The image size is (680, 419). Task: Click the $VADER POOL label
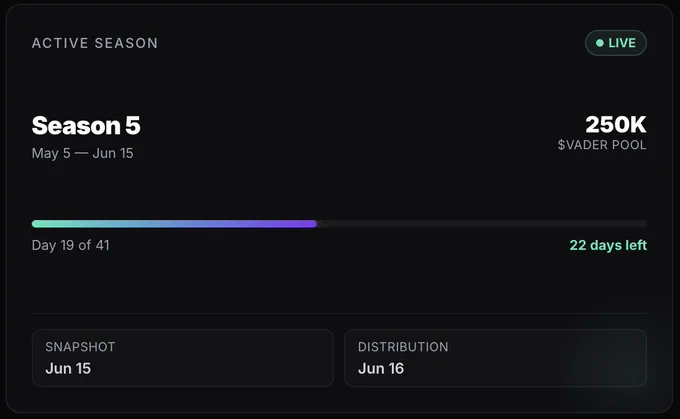tap(602, 145)
